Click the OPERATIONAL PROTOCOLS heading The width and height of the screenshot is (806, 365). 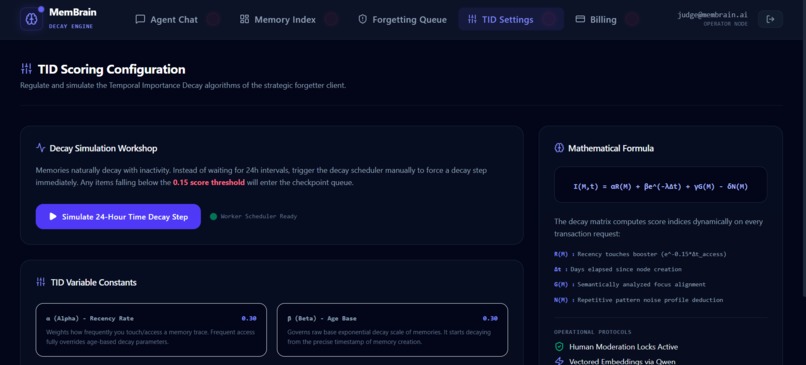[x=593, y=332]
